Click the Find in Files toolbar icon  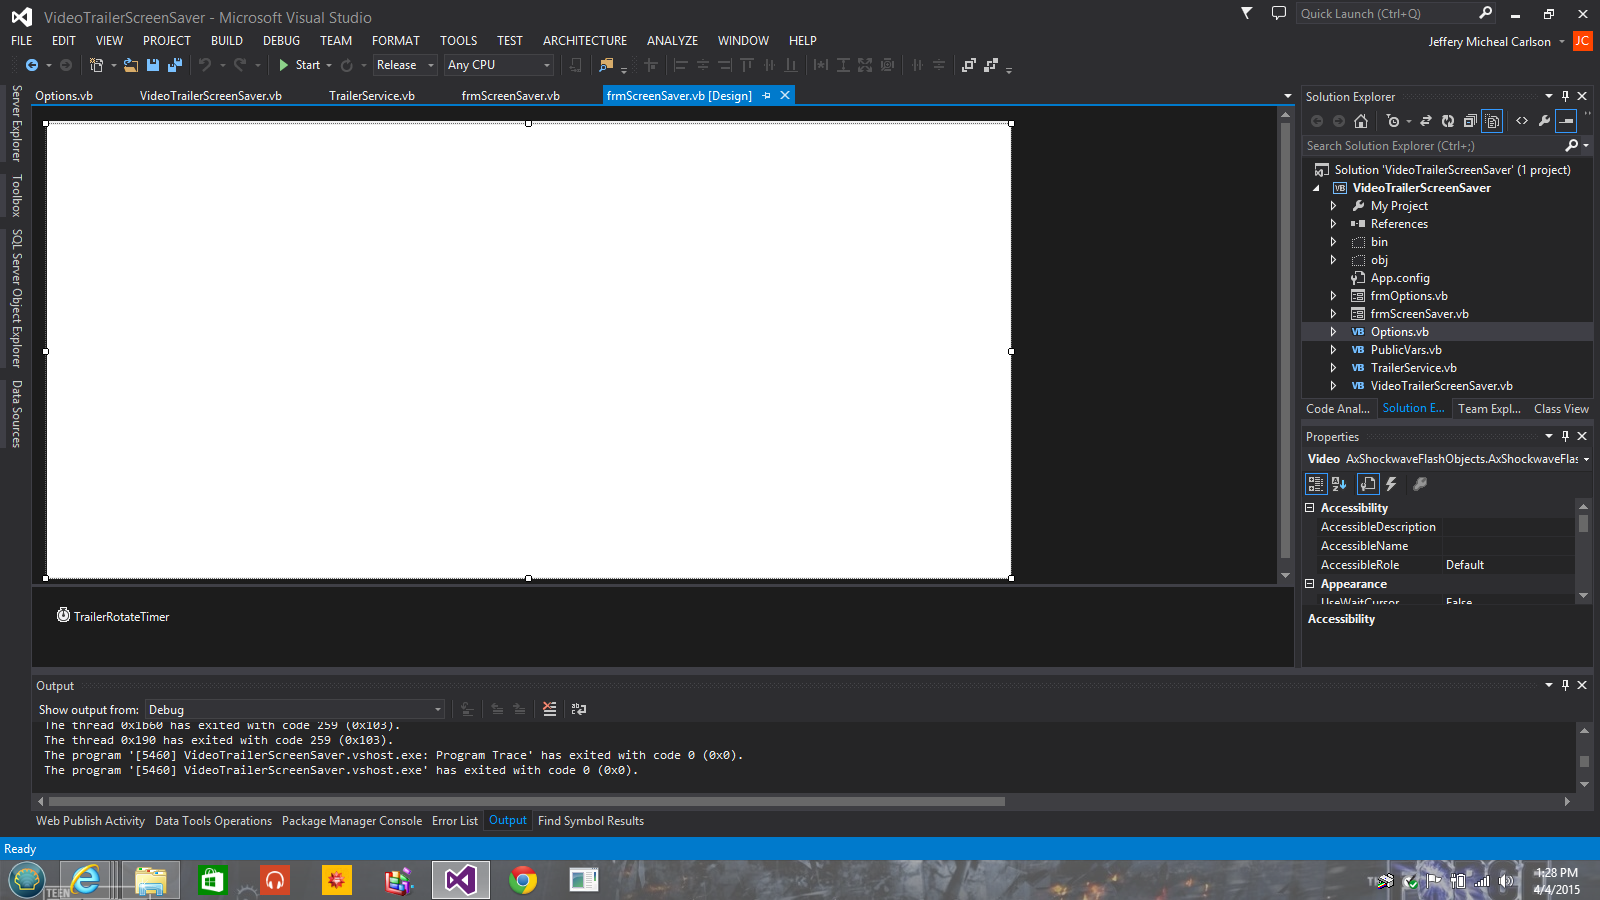pyautogui.click(x=606, y=65)
